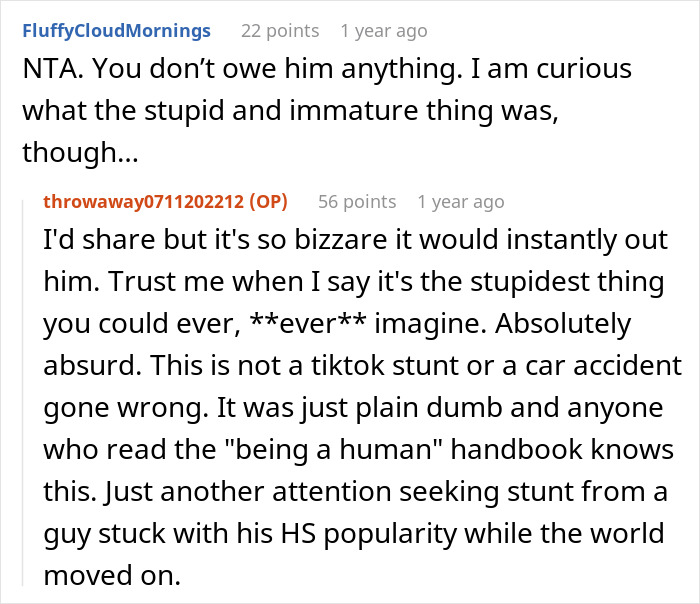Open timestamp on FluffyCloudMornings' comment
Viewport: 700px width, 604px height.
384,30
